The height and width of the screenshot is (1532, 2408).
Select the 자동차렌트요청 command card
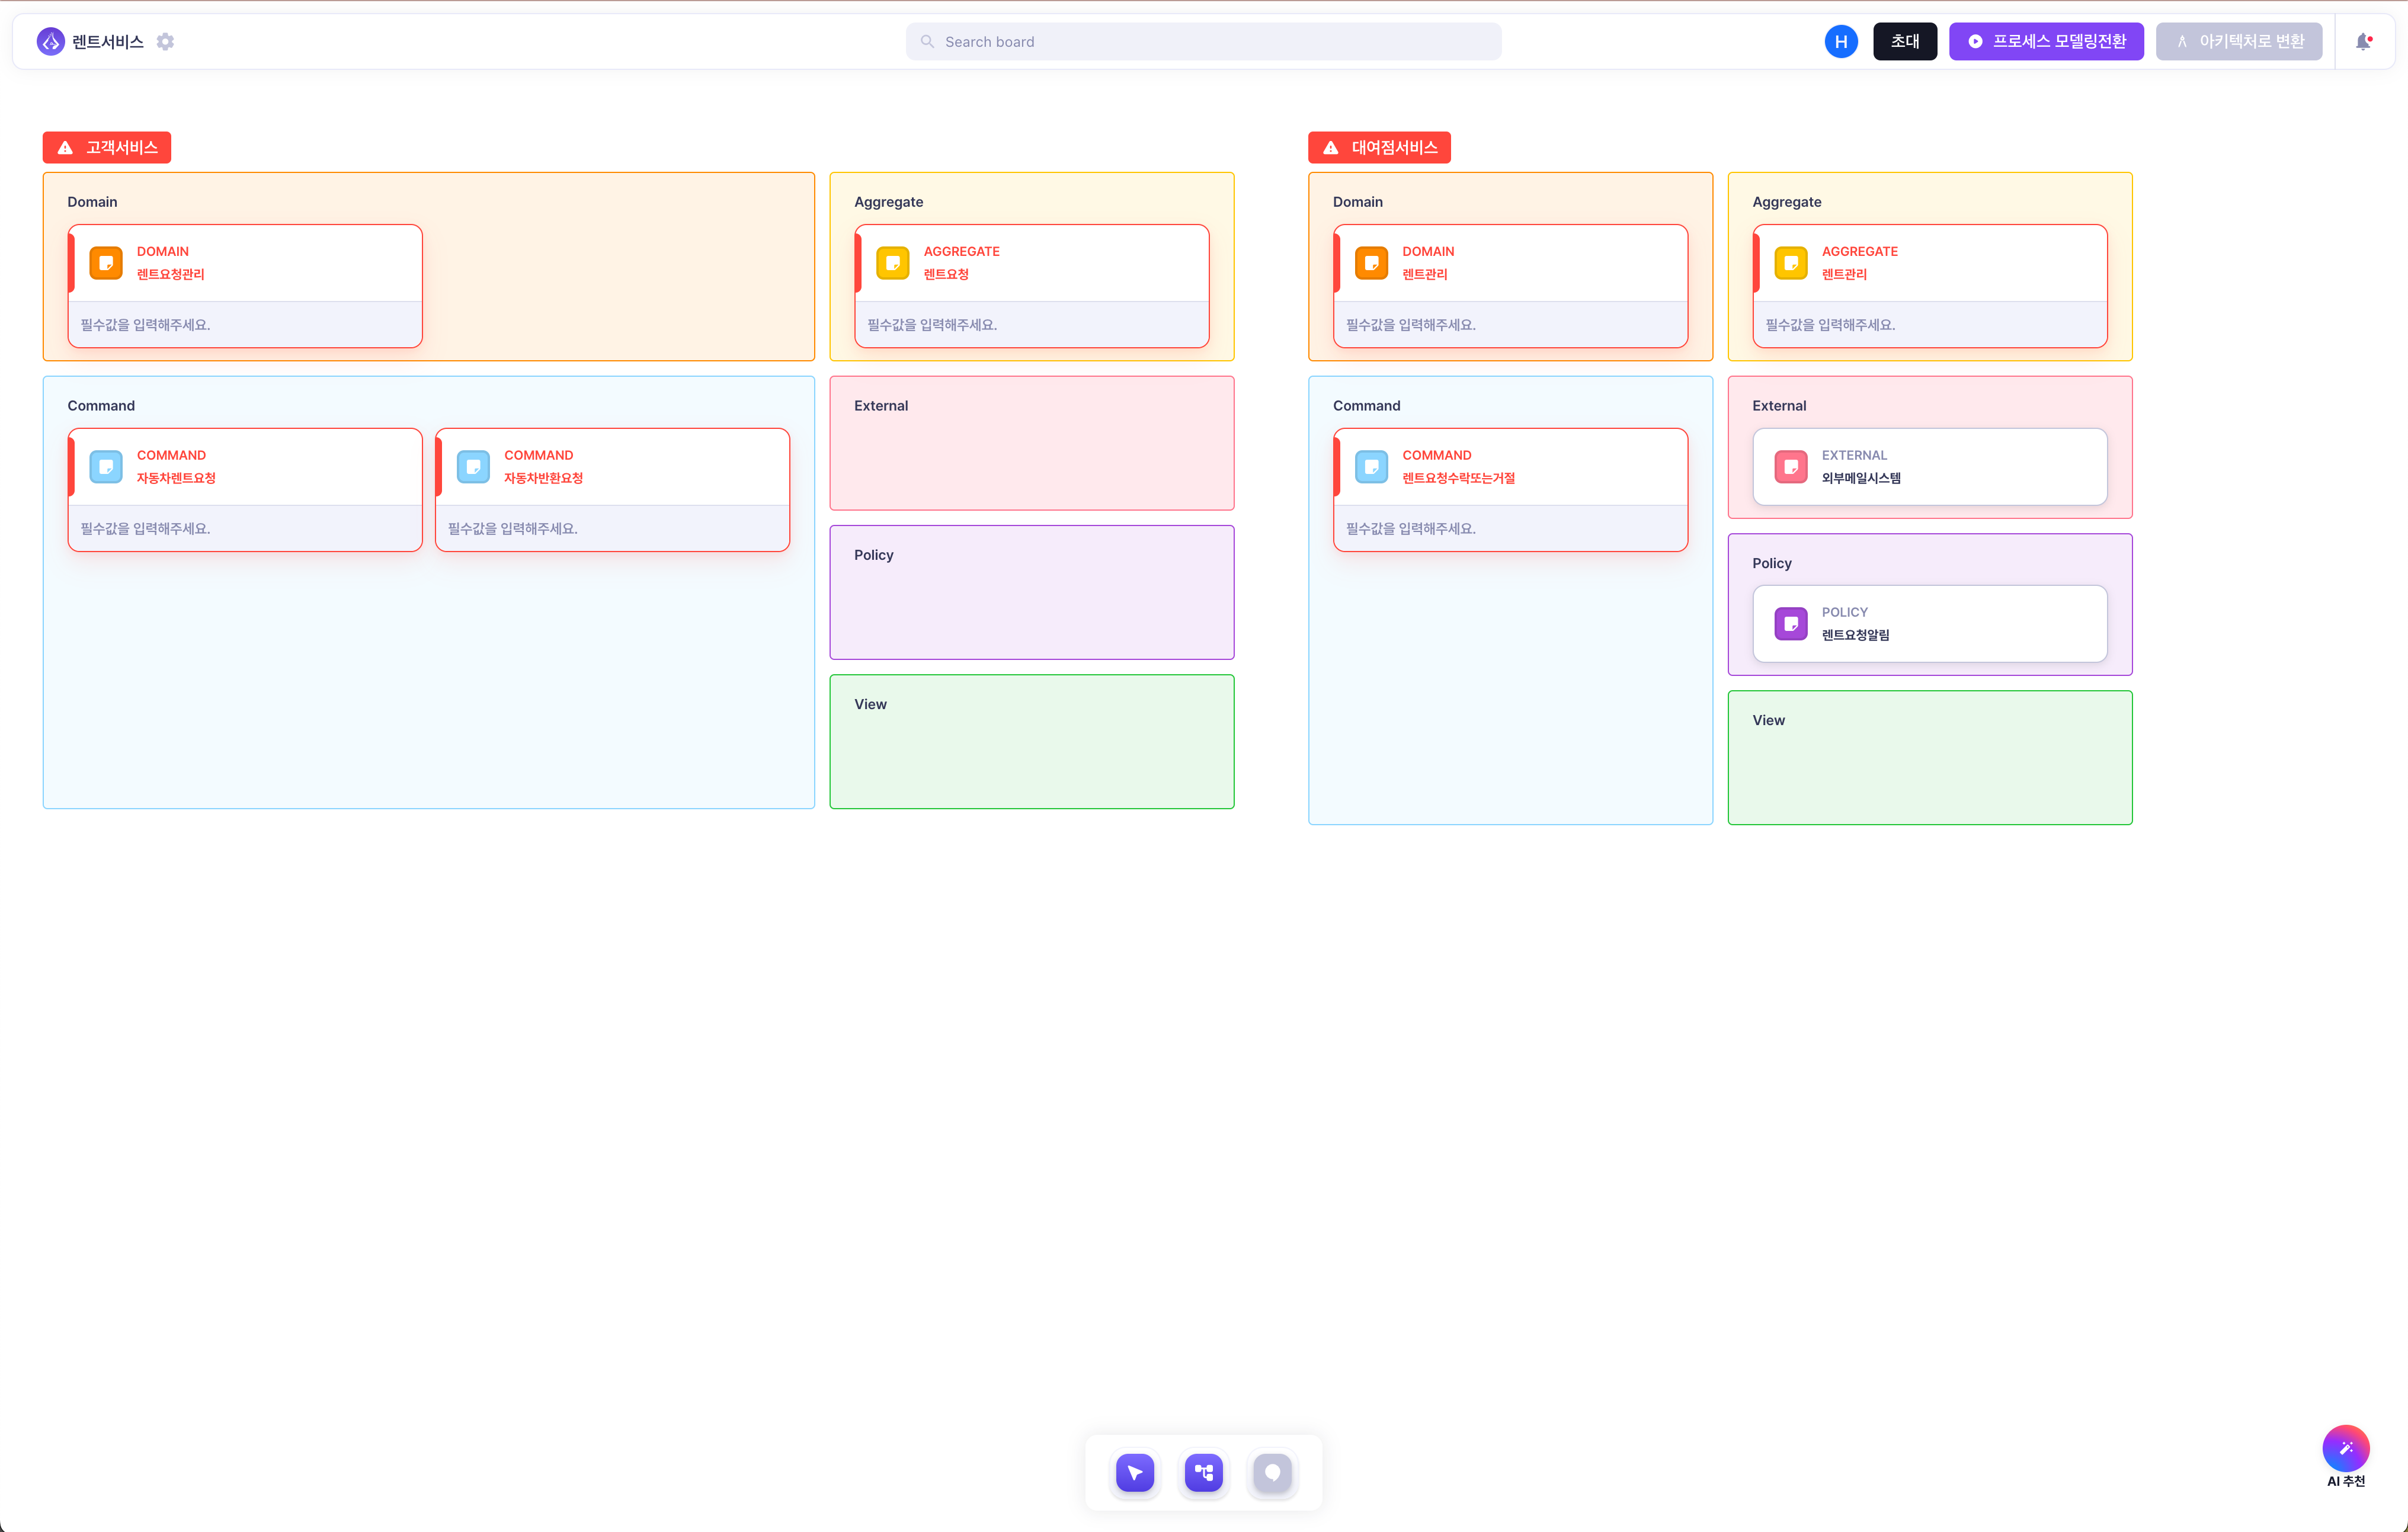(x=245, y=490)
